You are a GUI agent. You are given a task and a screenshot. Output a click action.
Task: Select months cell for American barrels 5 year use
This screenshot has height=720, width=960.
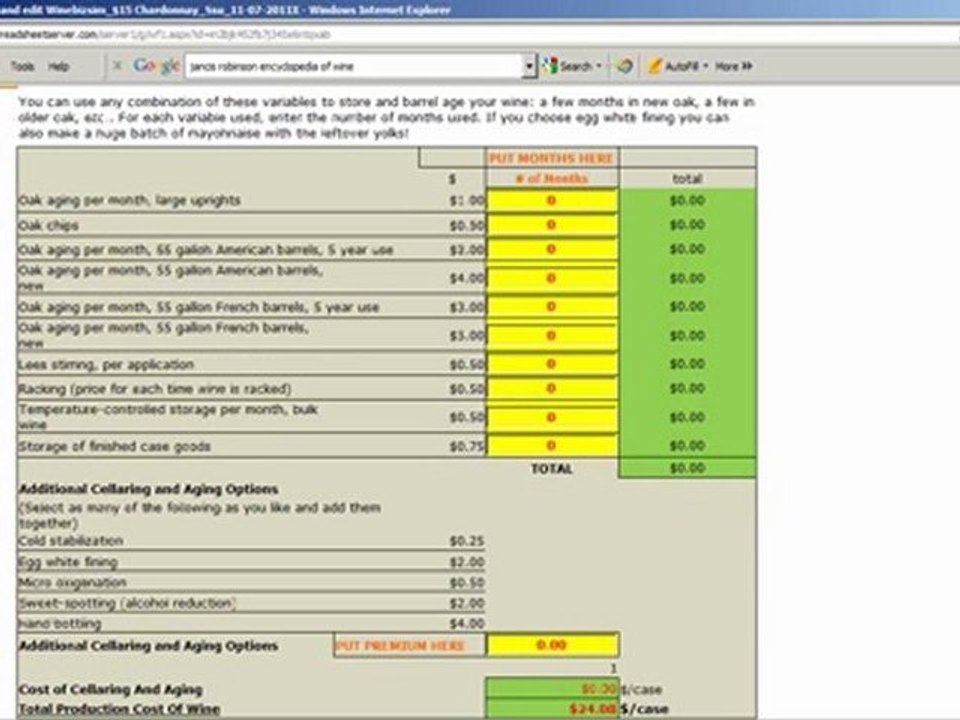point(552,249)
